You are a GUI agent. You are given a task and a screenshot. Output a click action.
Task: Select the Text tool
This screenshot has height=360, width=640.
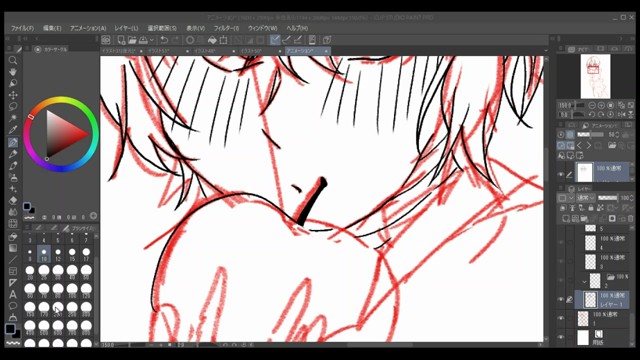(x=13, y=294)
